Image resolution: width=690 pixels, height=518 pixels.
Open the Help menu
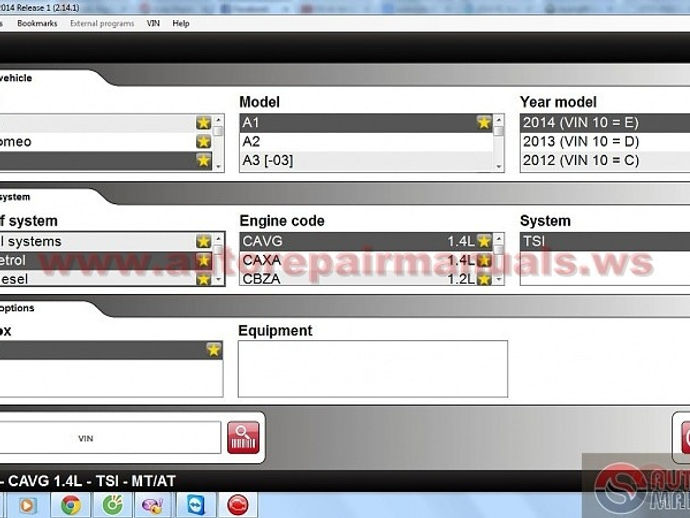(181, 23)
